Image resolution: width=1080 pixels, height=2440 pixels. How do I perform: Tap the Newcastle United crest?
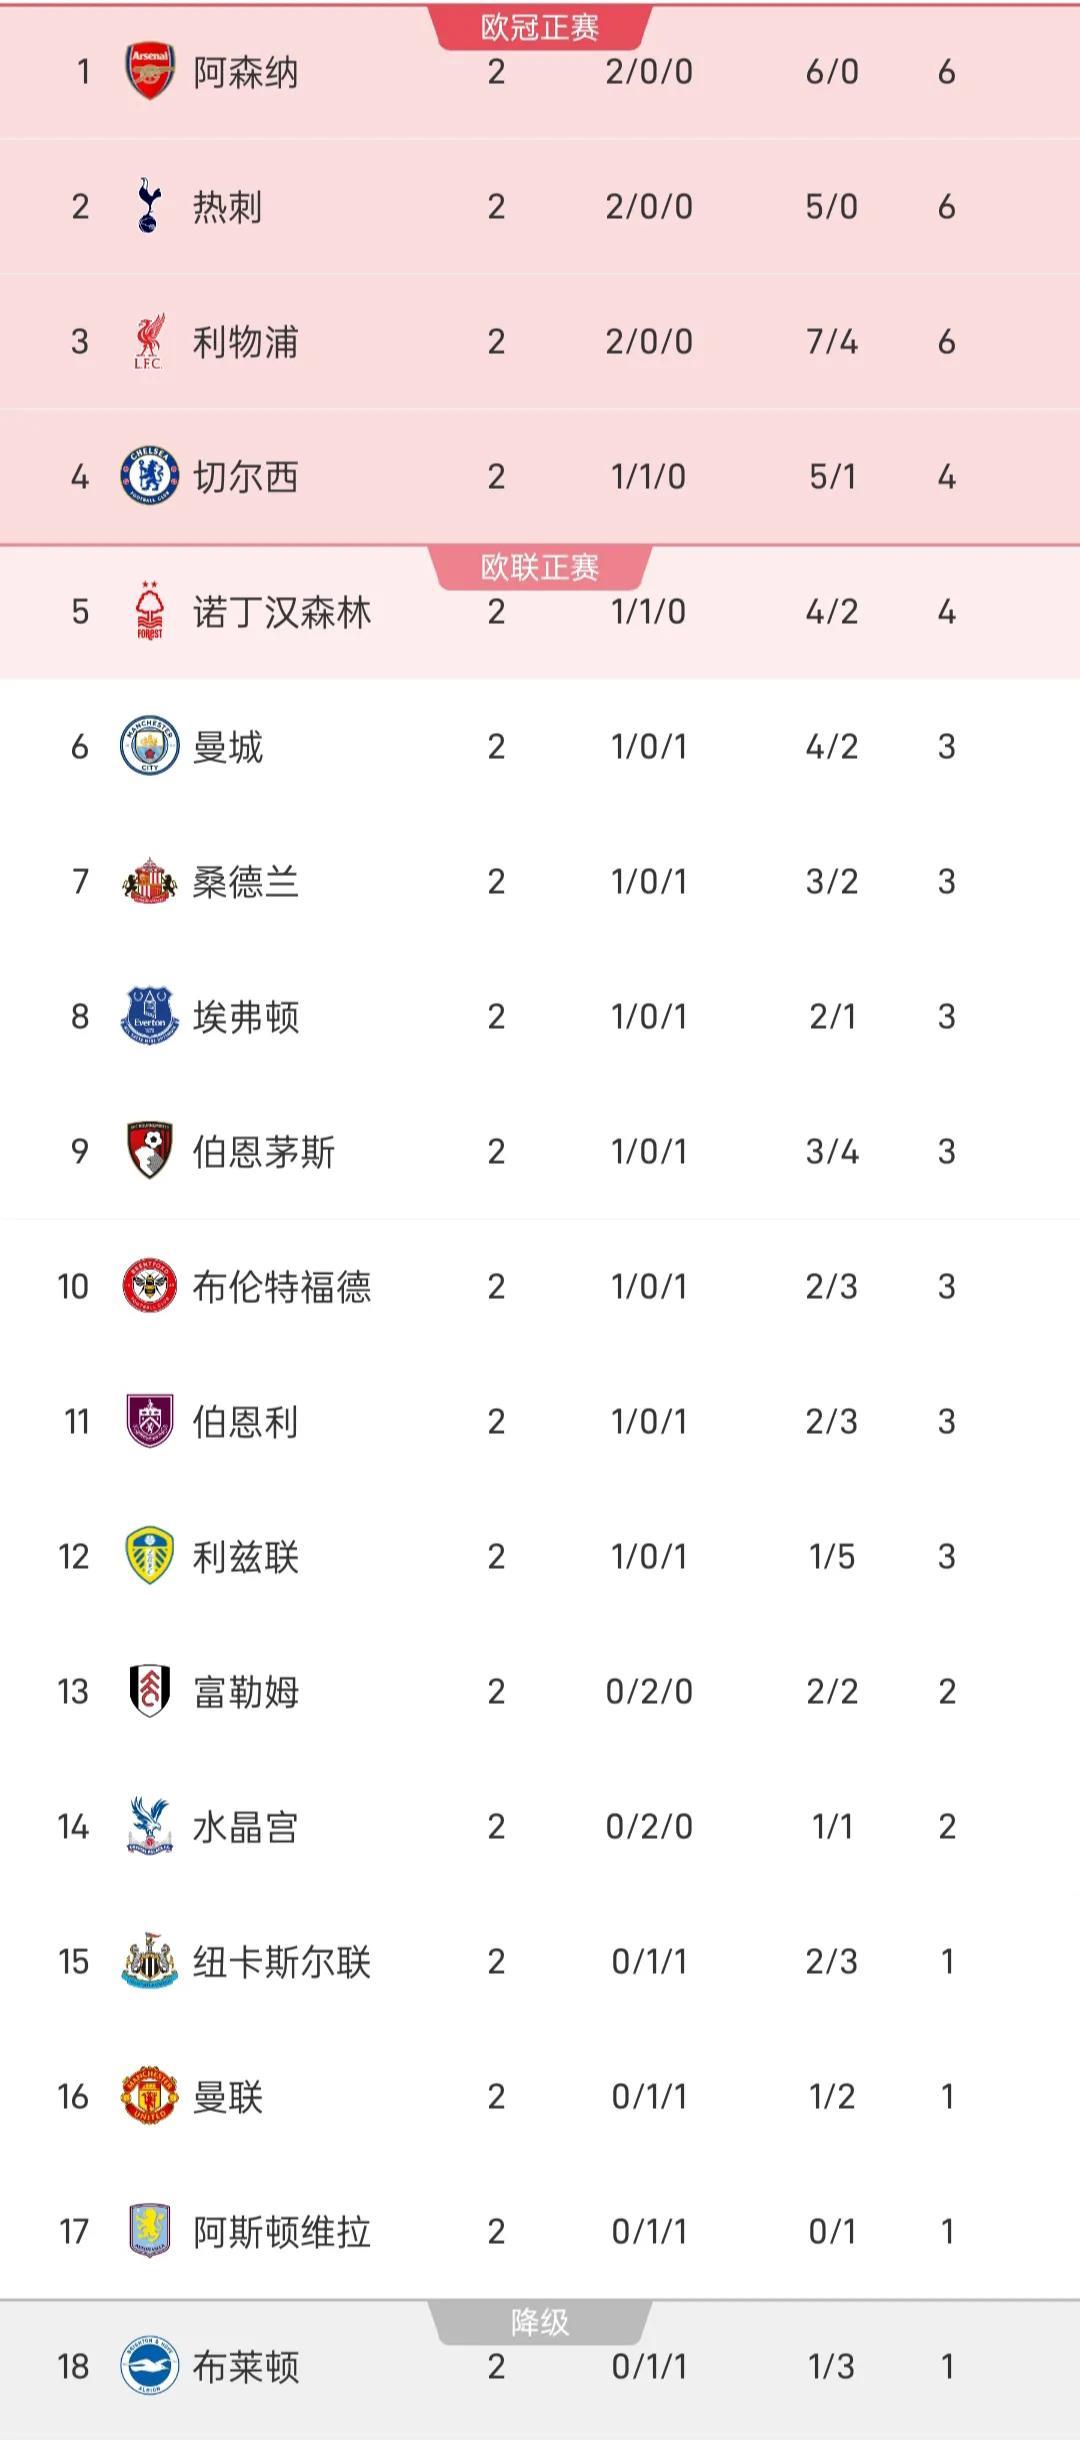tap(149, 1961)
